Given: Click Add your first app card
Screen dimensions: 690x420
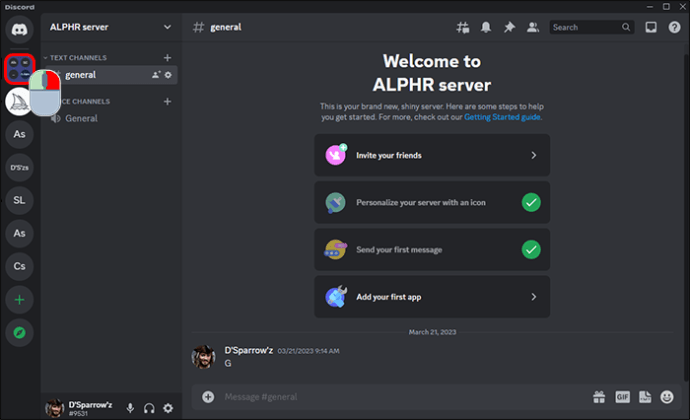Looking at the screenshot, I should click(x=432, y=297).
